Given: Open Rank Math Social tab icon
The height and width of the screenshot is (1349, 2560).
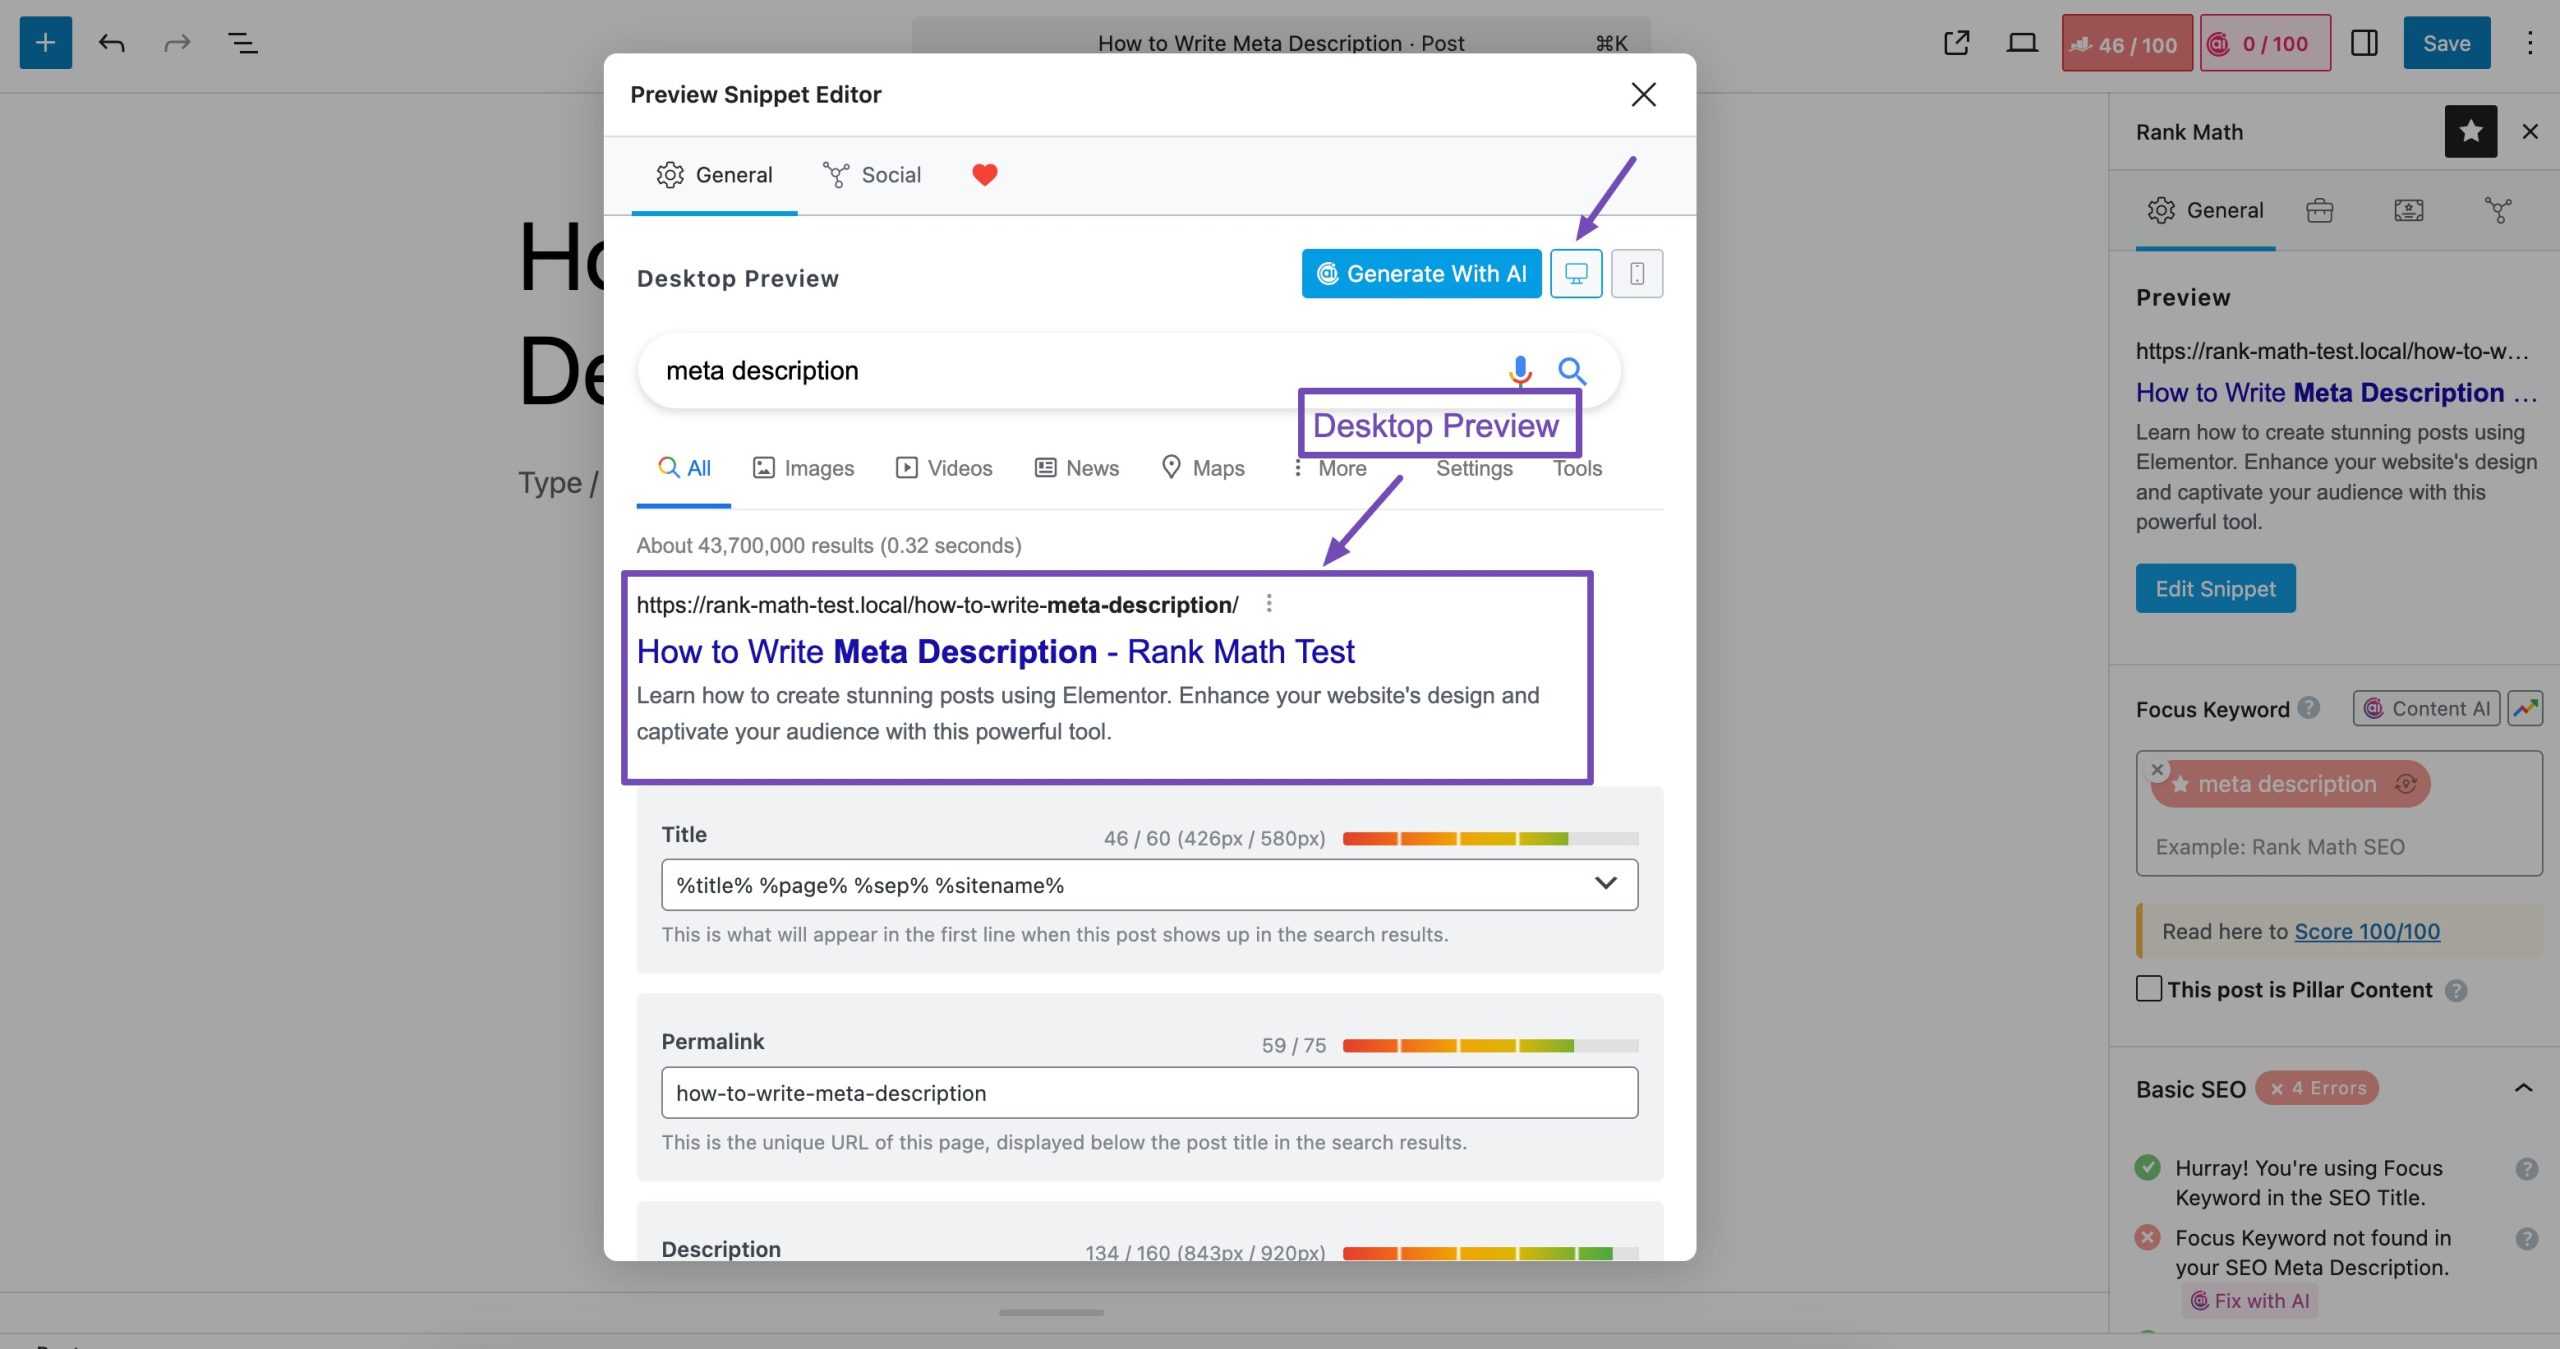Looking at the screenshot, I should click(x=2497, y=210).
